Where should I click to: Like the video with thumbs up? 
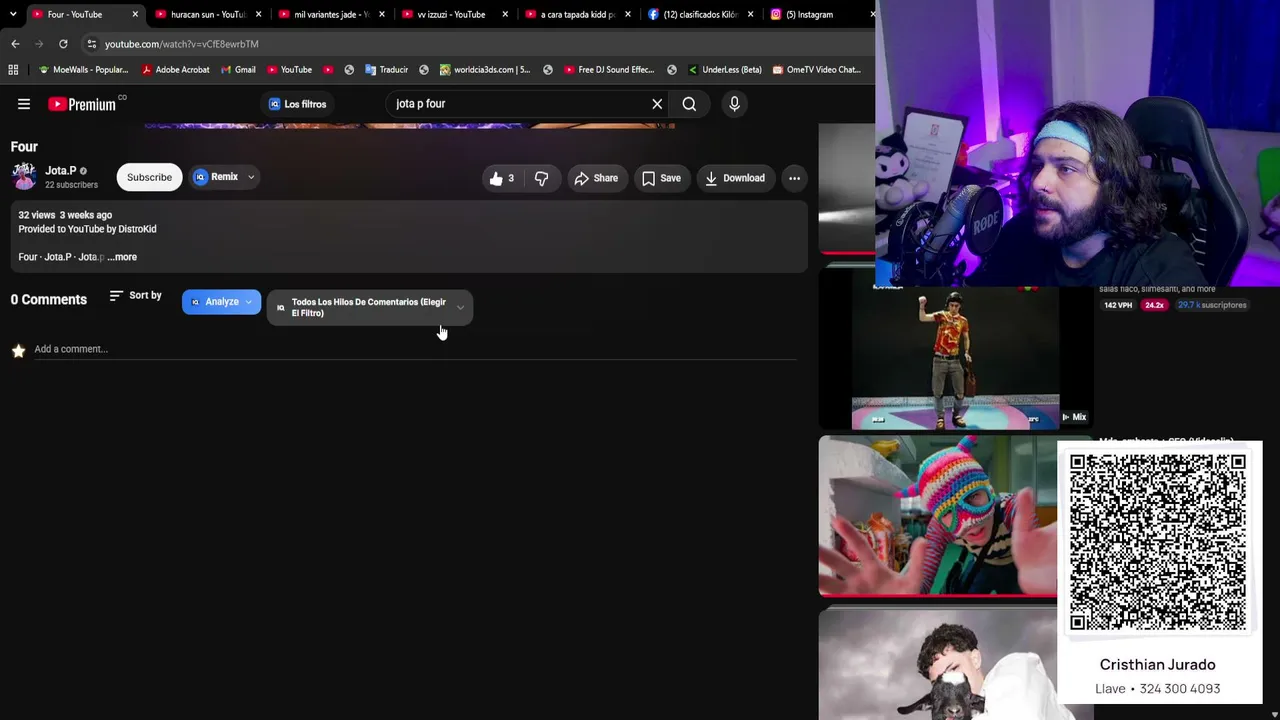coord(501,178)
